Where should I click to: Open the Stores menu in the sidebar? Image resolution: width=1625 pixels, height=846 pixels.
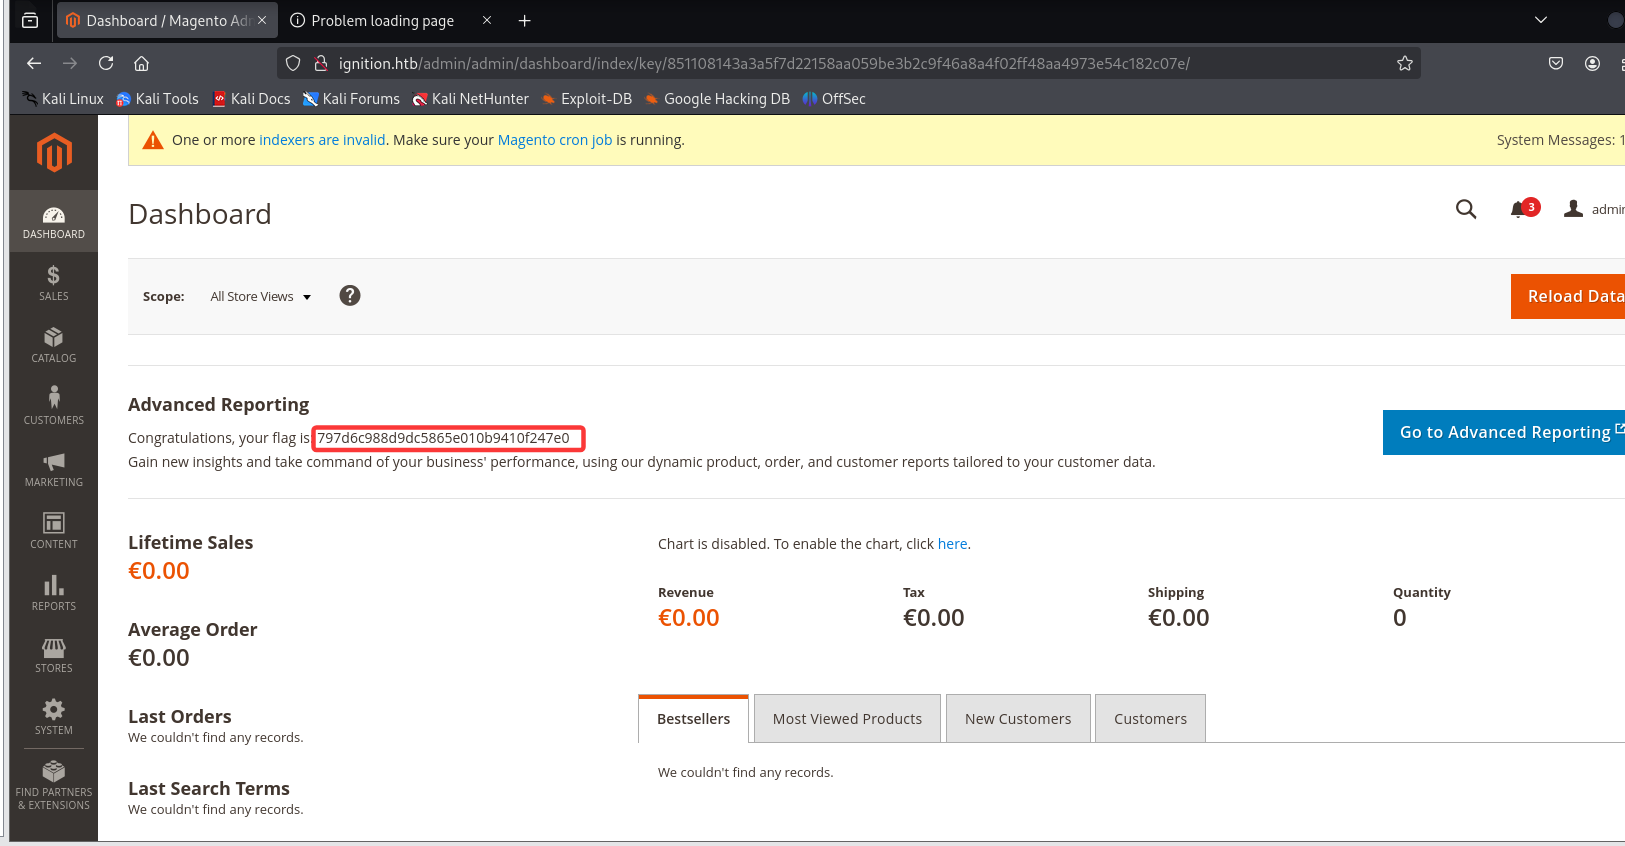click(54, 656)
